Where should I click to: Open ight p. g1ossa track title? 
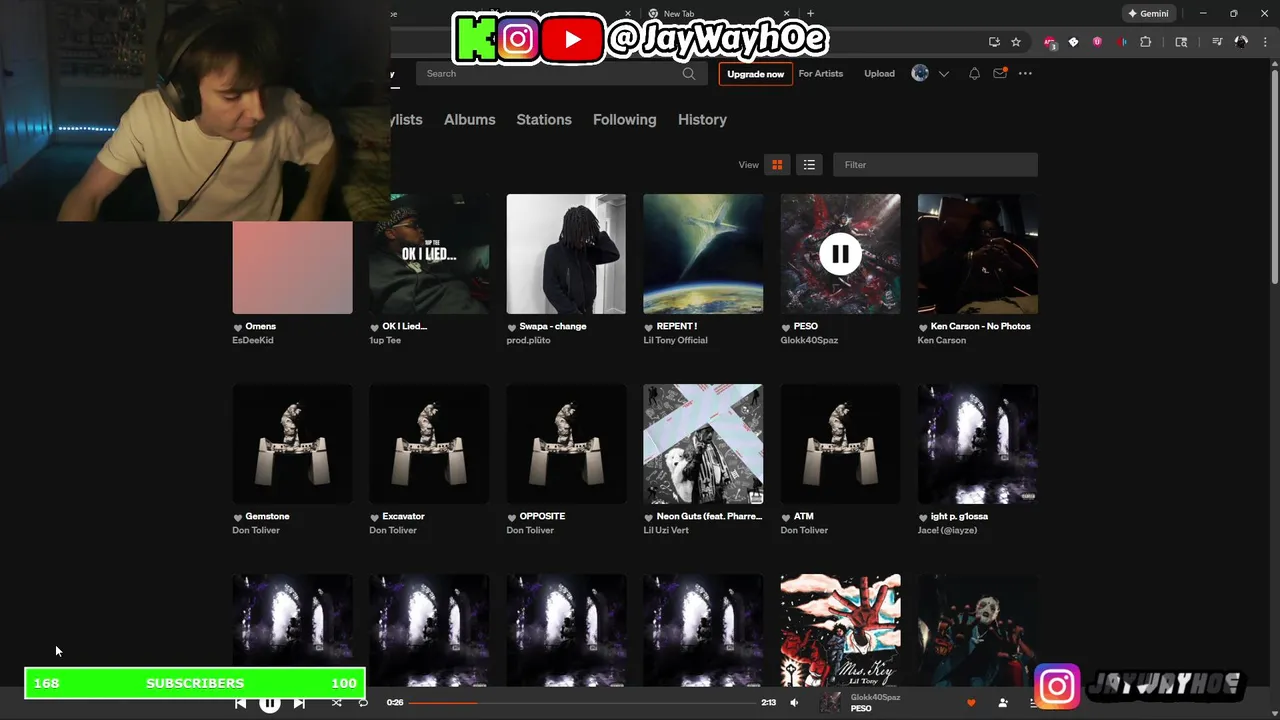tap(959, 516)
